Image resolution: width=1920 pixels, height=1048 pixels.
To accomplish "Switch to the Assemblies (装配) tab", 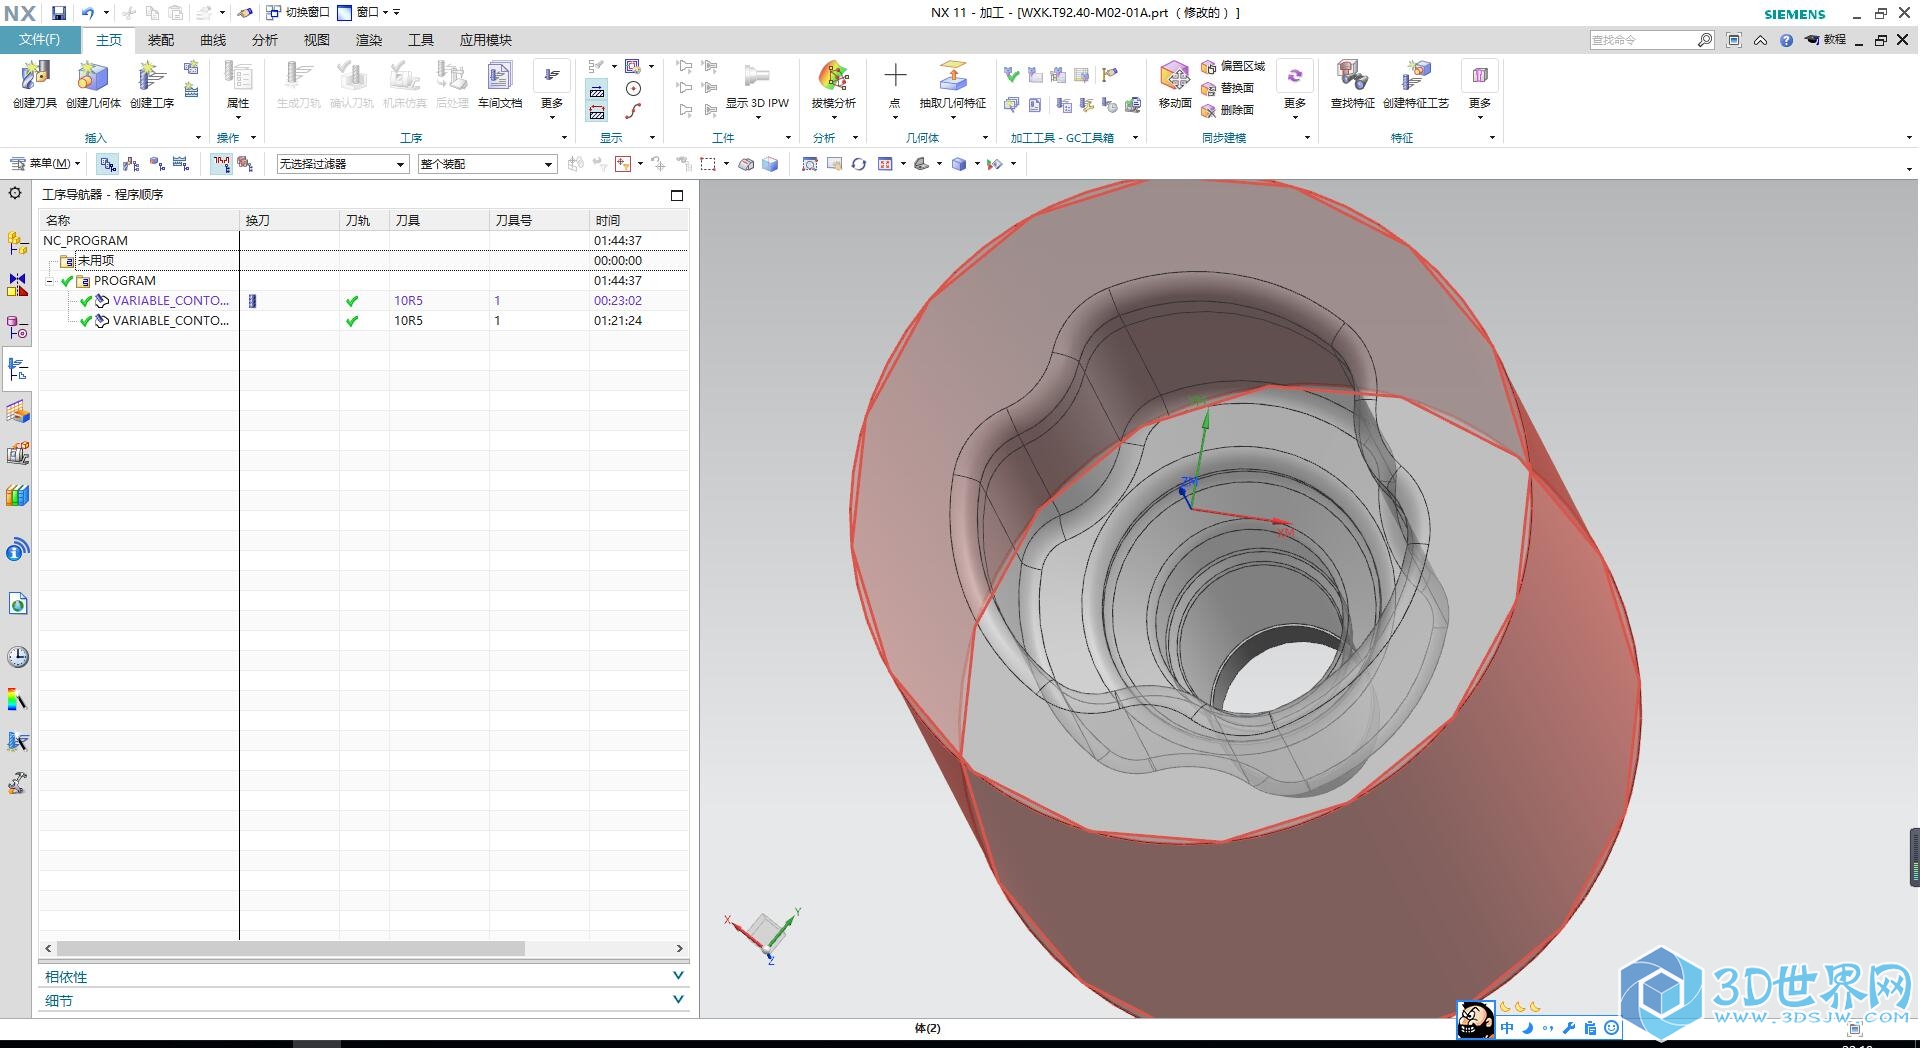I will click(161, 40).
